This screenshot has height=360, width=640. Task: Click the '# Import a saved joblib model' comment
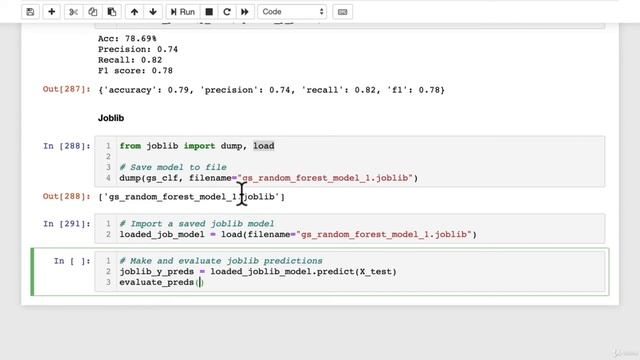(197, 224)
